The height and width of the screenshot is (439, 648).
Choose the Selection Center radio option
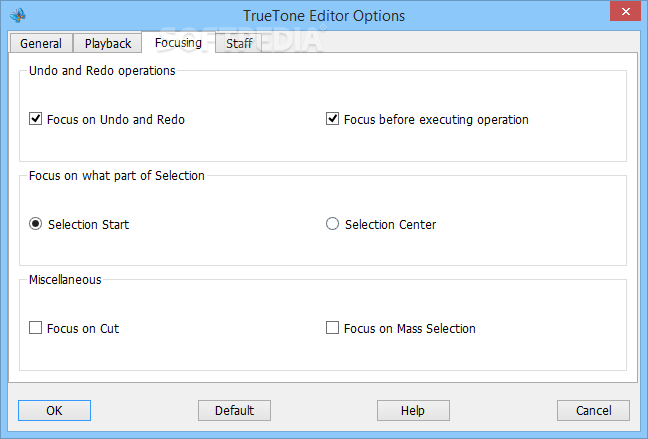(332, 224)
